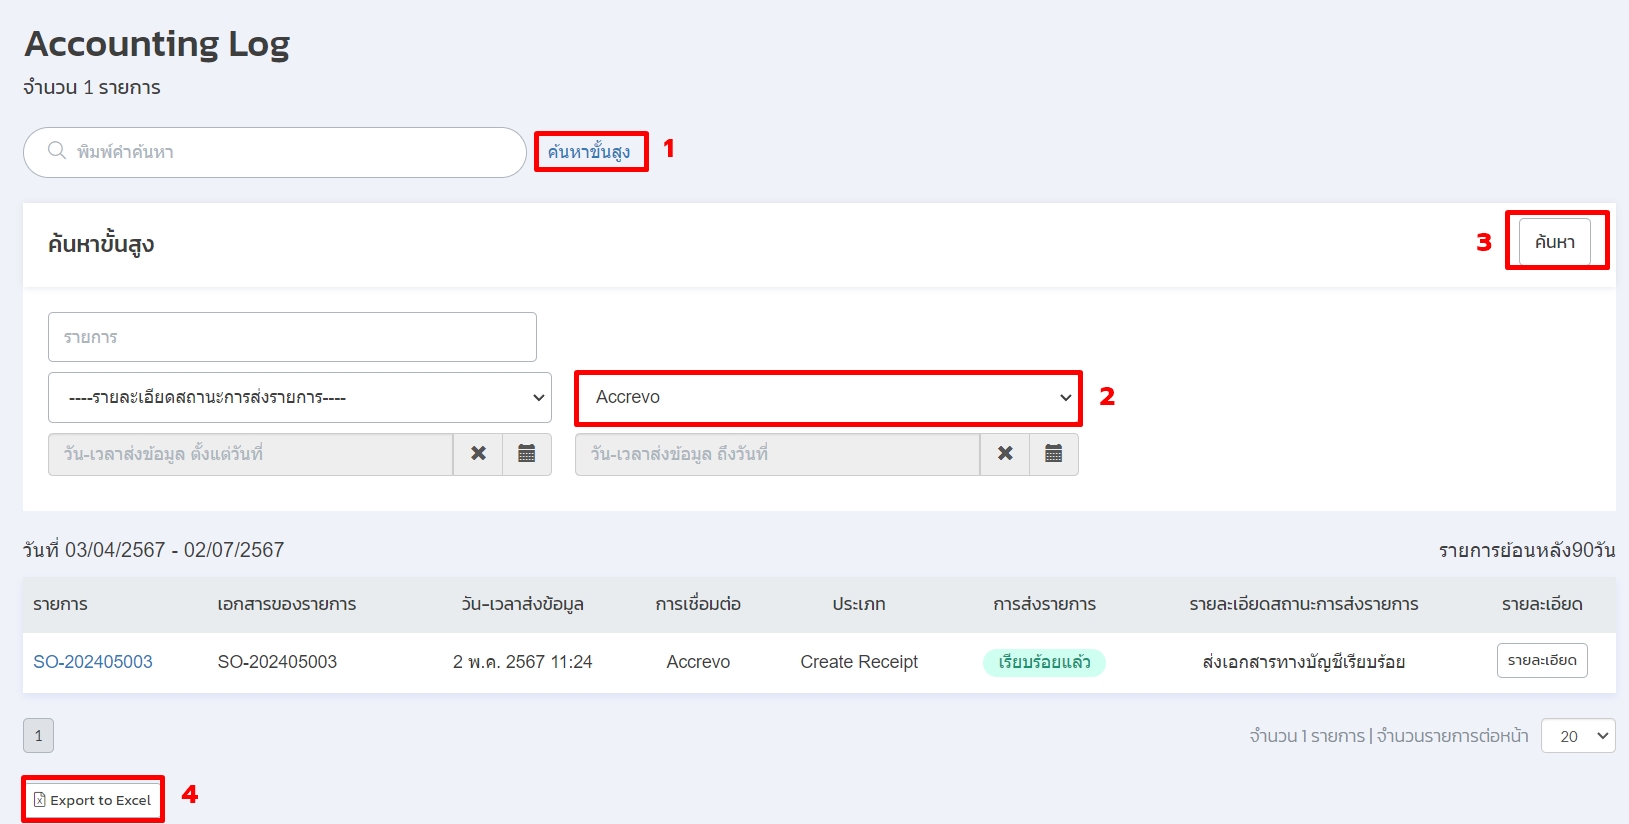The image size is (1629, 824).
Task: Click the end date-time input field
Action: pyautogui.click(x=777, y=454)
